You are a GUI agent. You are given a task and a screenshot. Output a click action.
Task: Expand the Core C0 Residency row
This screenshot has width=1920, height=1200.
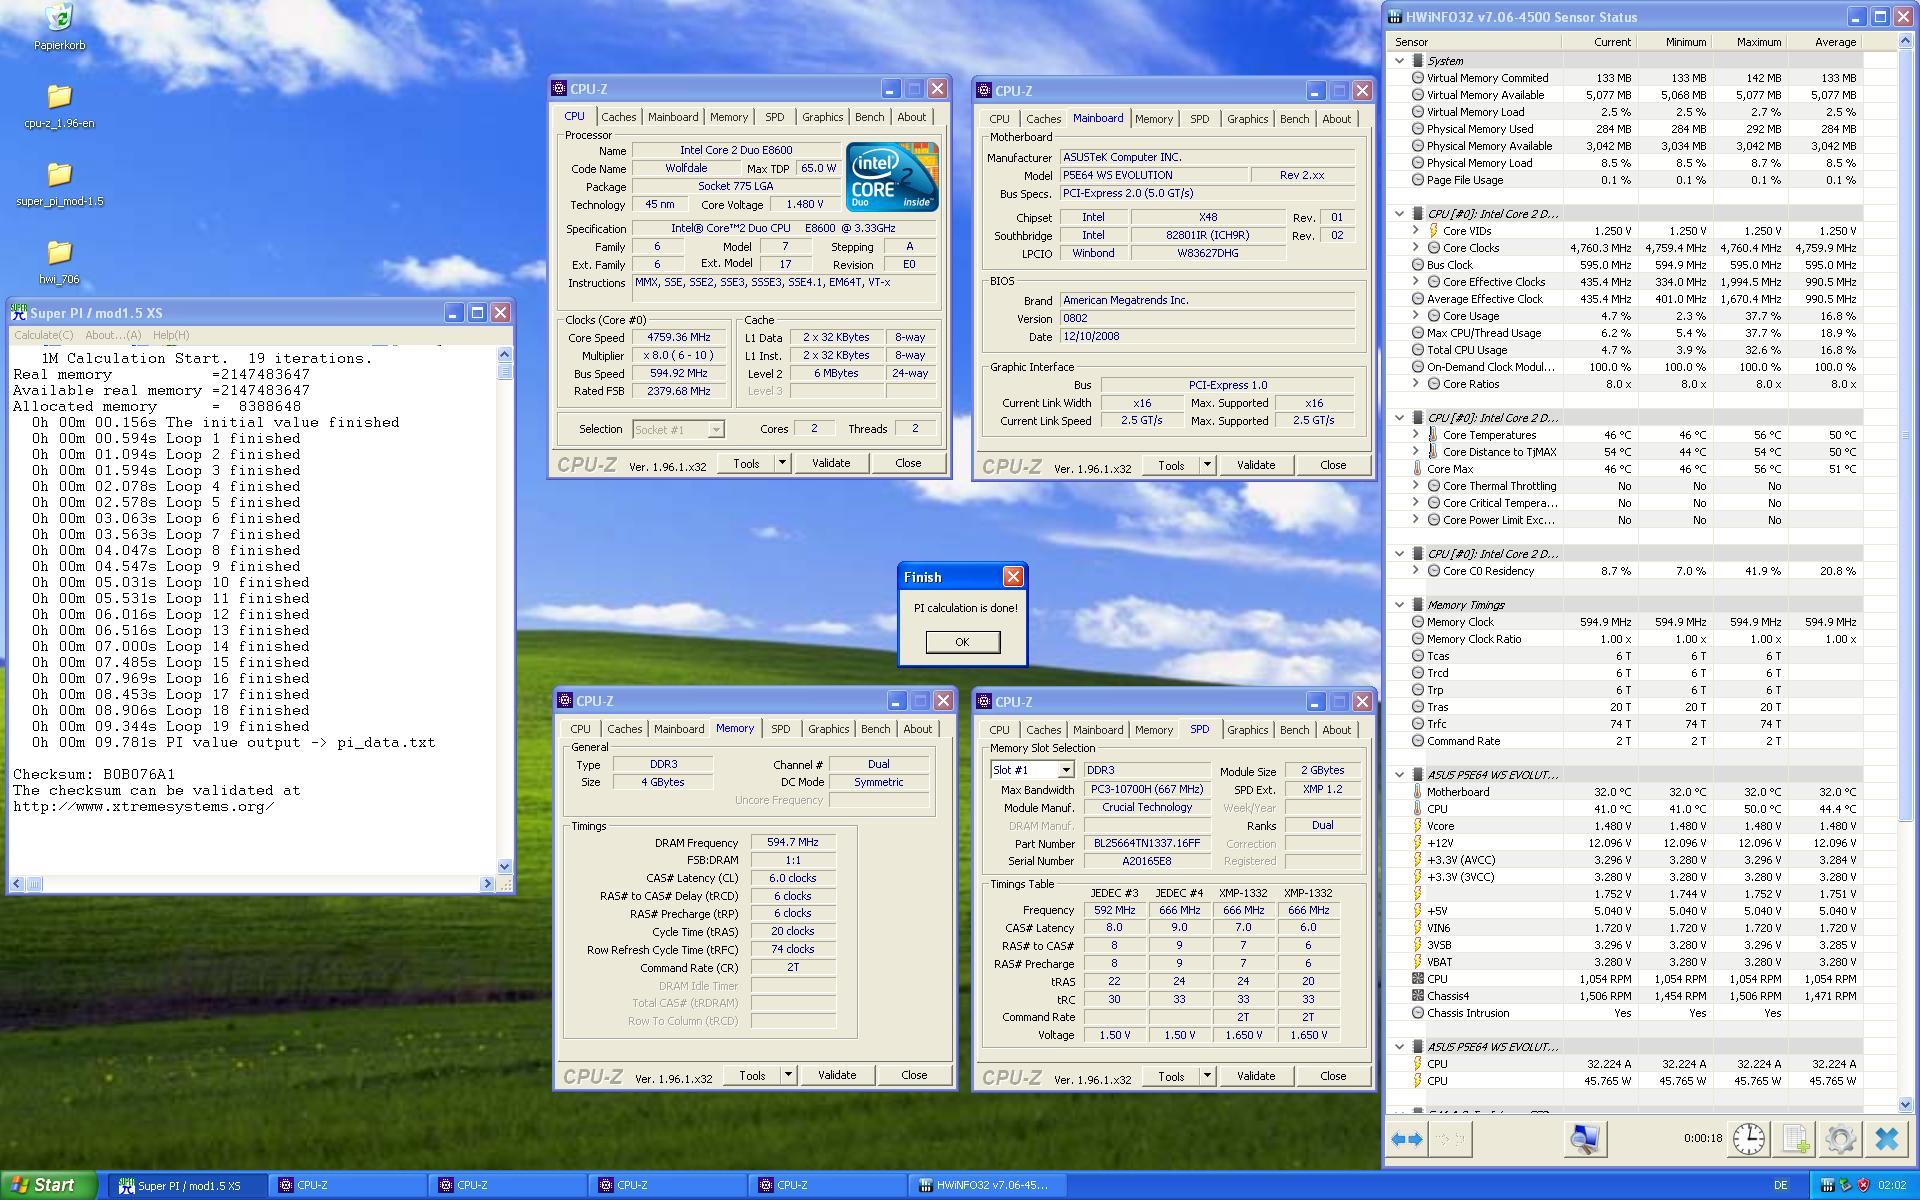point(1416,570)
